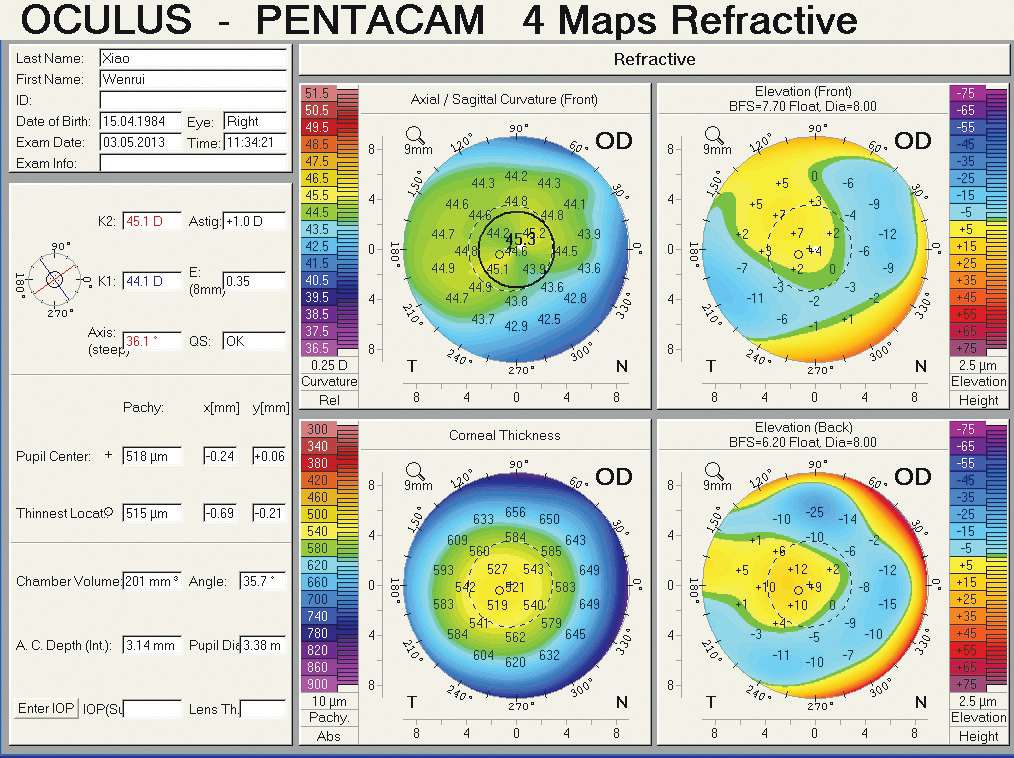
Task: Select the K1 value 44.1 D
Action: coord(152,281)
